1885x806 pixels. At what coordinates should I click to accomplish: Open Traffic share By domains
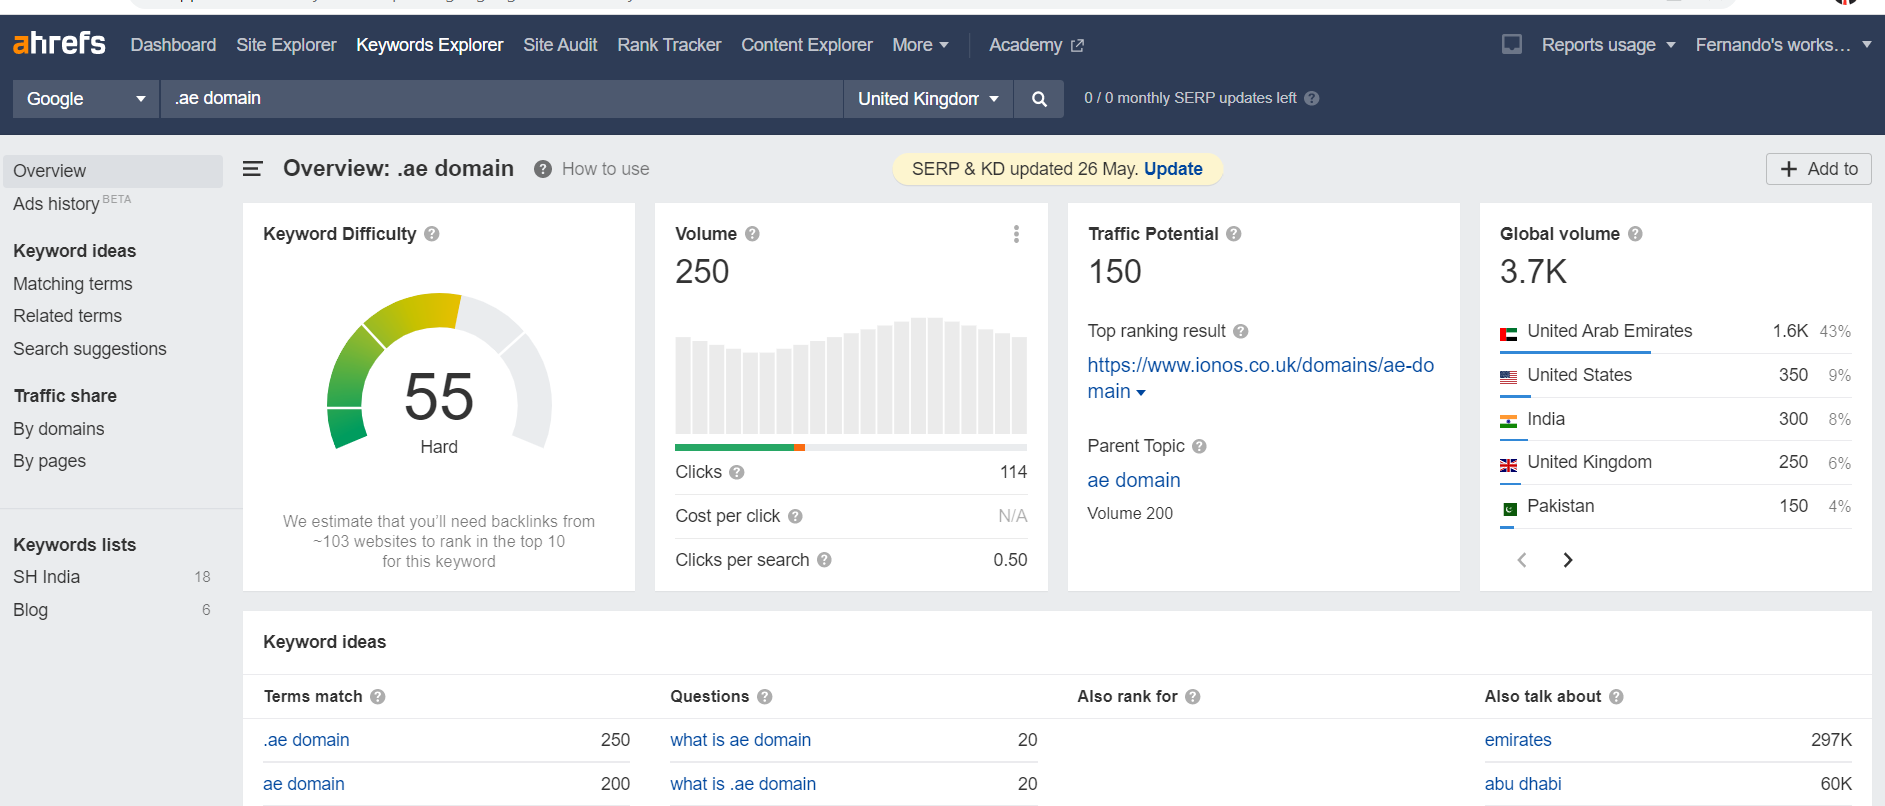58,429
